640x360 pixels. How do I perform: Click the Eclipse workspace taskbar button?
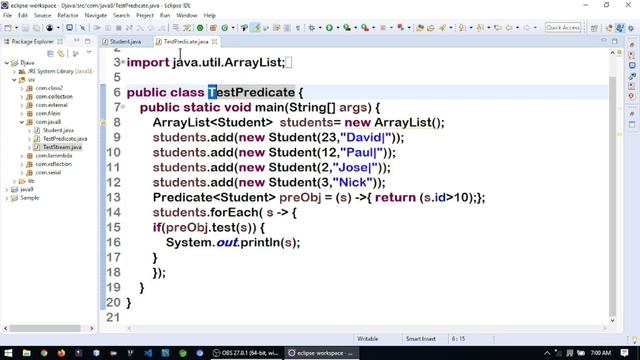[x=321, y=353]
